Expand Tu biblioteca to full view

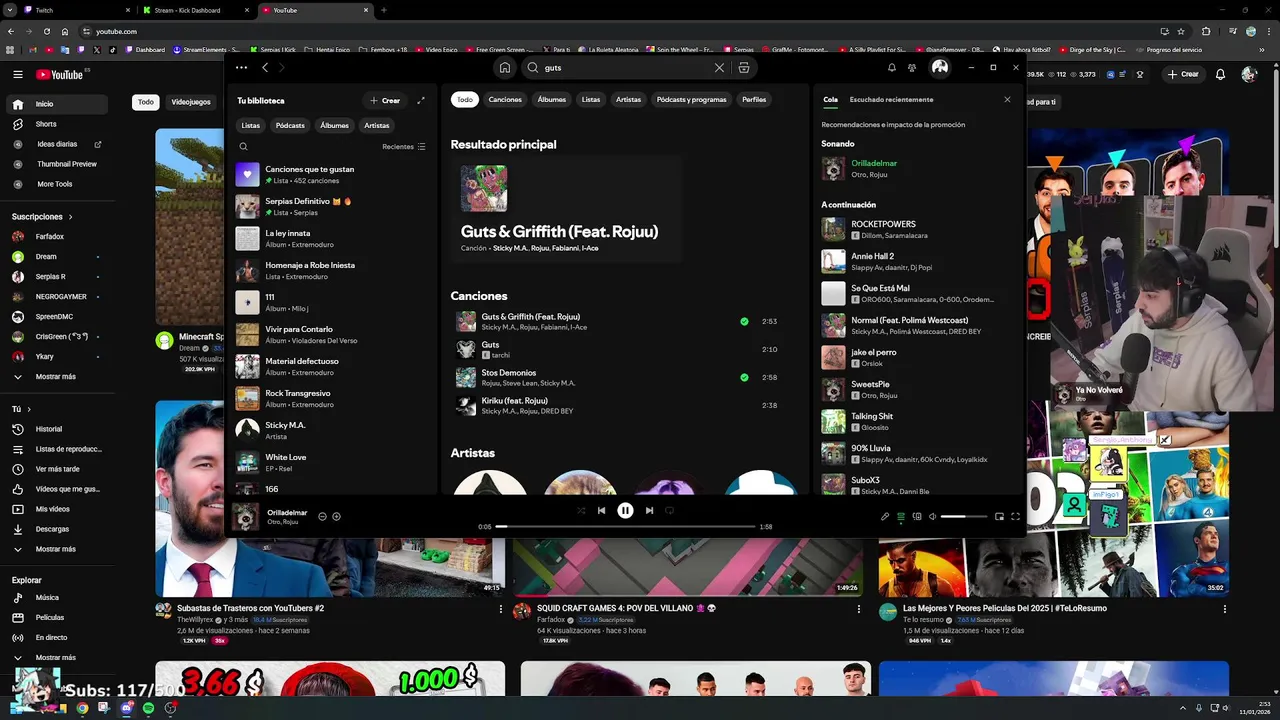pyautogui.click(x=421, y=100)
